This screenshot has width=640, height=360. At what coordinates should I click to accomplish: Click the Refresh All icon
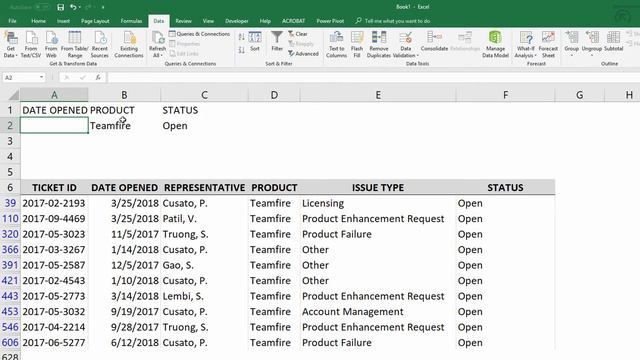(x=157, y=45)
